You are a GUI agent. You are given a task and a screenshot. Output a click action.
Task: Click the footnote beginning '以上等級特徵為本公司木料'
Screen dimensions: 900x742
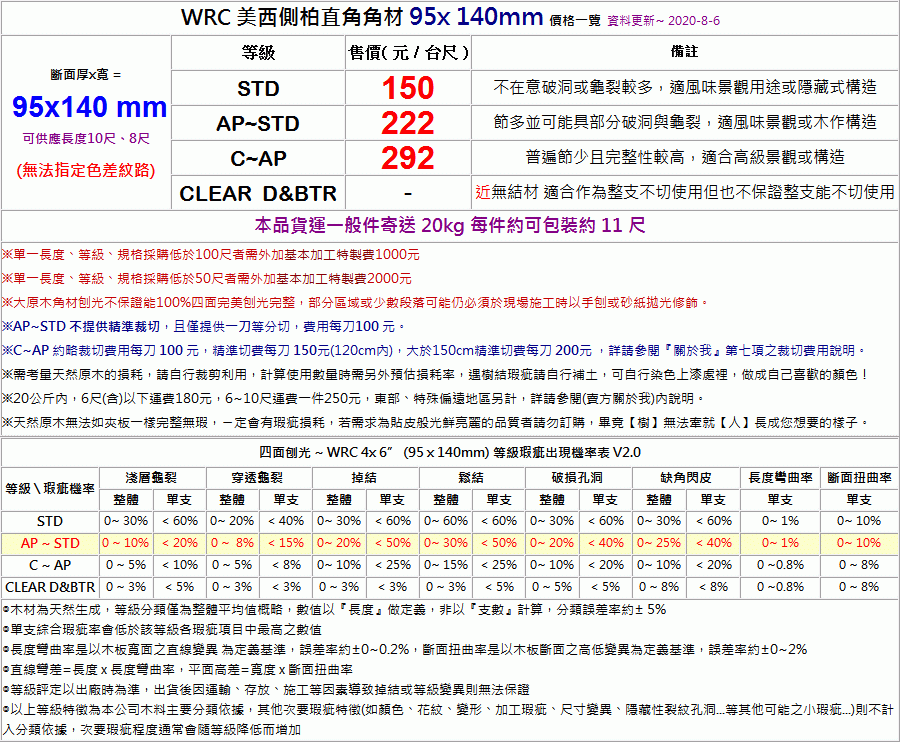pos(448,720)
